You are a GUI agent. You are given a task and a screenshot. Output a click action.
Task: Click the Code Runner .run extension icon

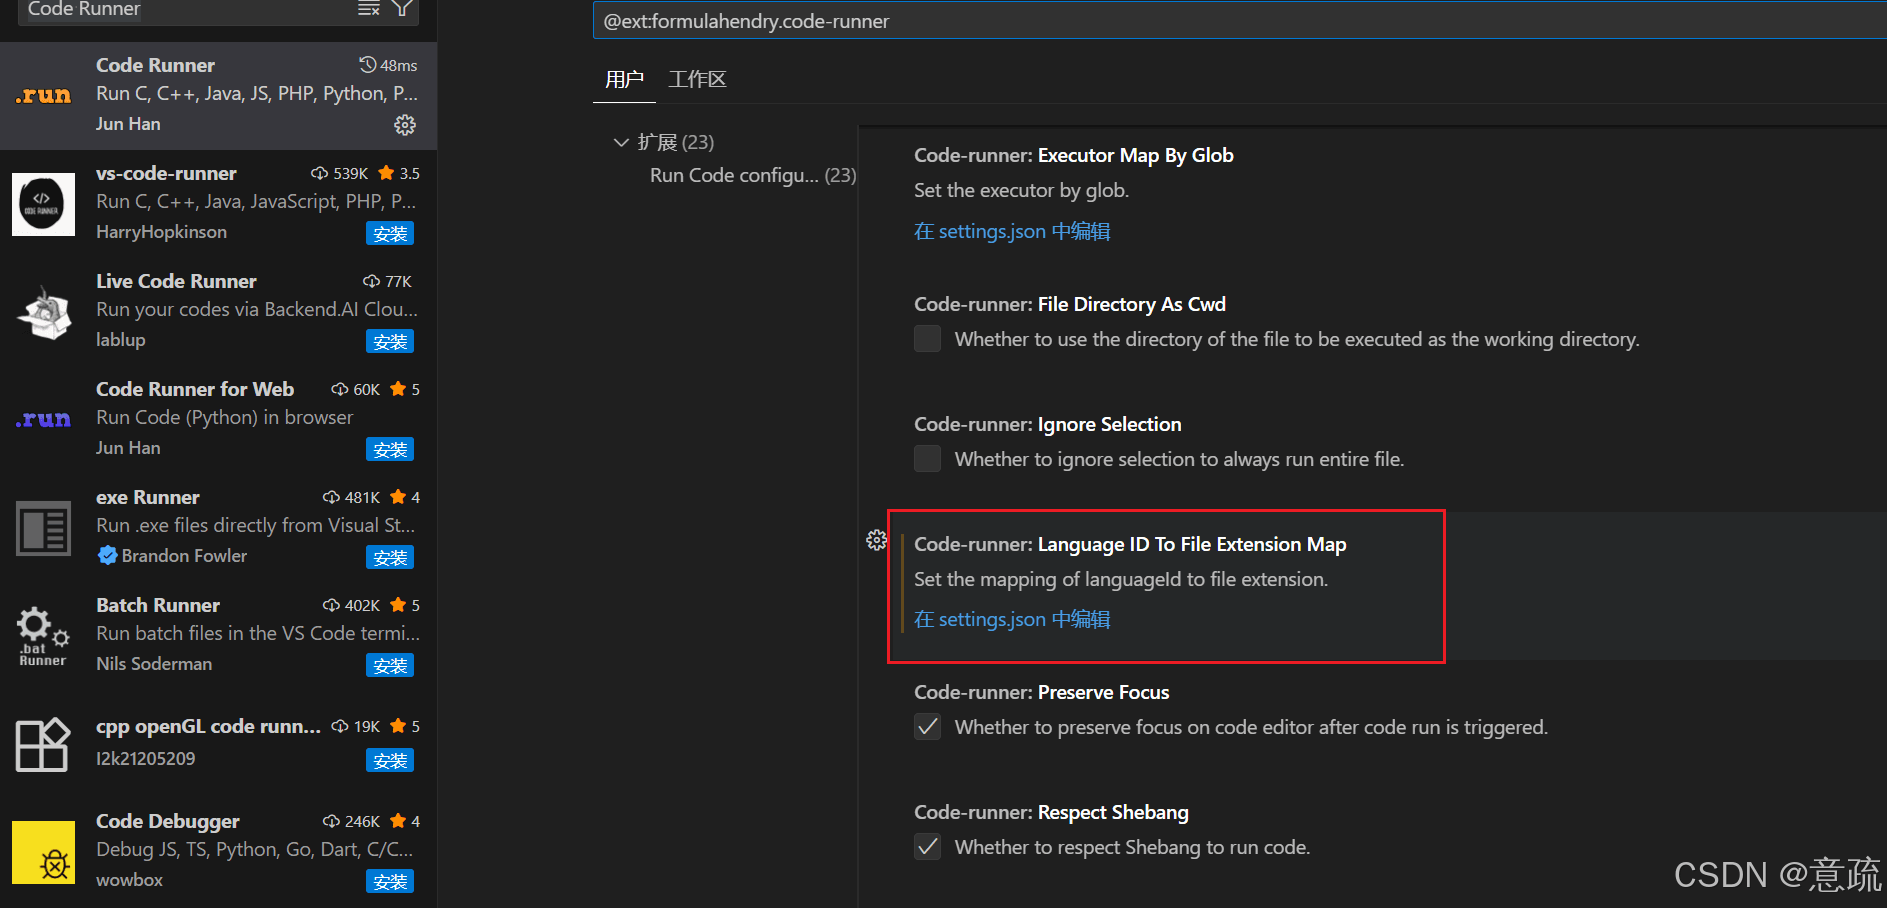[x=43, y=95]
